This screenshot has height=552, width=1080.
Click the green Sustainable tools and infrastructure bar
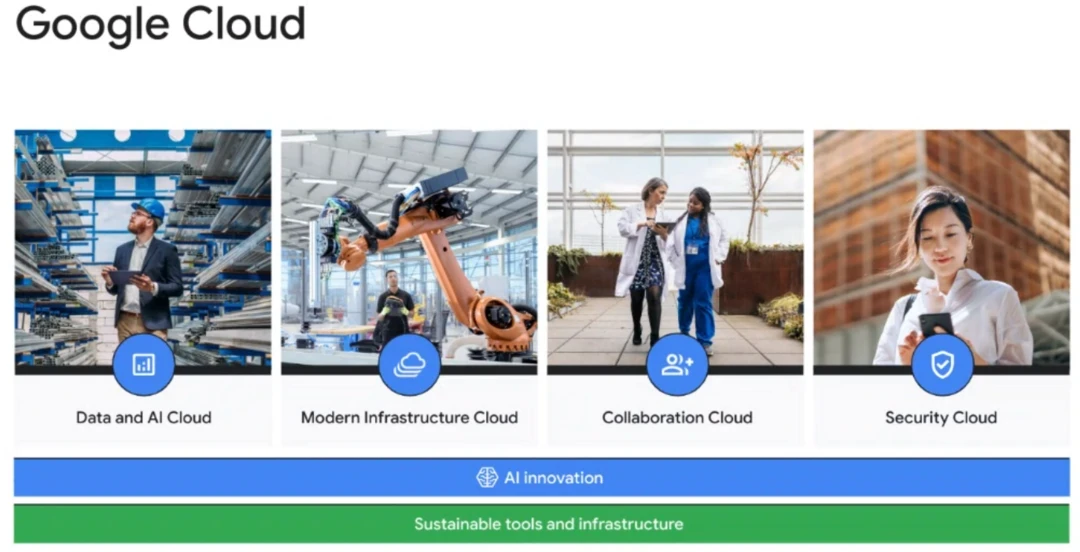(541, 524)
